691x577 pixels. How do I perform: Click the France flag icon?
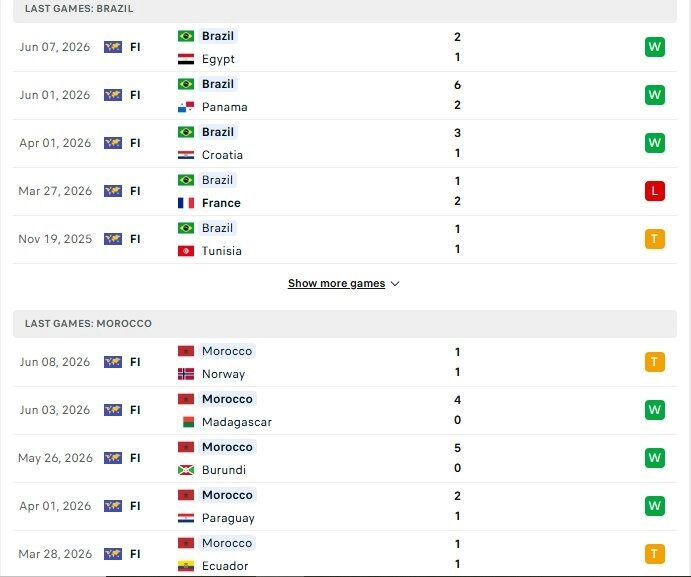(186, 203)
